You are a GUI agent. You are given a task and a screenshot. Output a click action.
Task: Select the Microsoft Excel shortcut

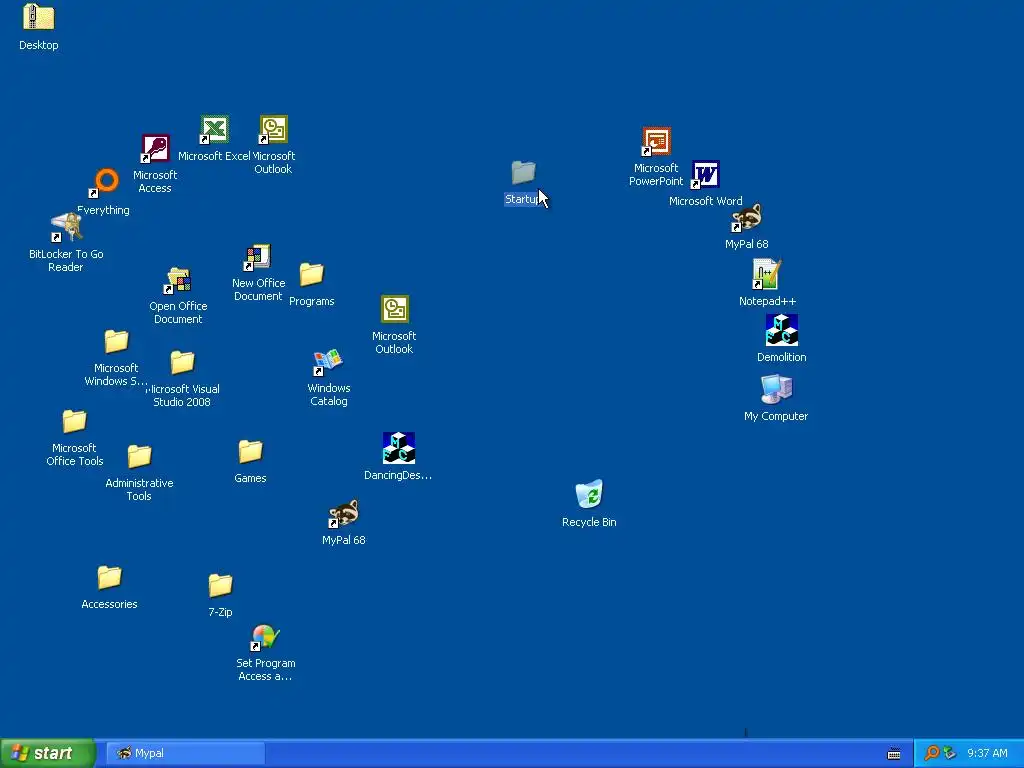[214, 130]
